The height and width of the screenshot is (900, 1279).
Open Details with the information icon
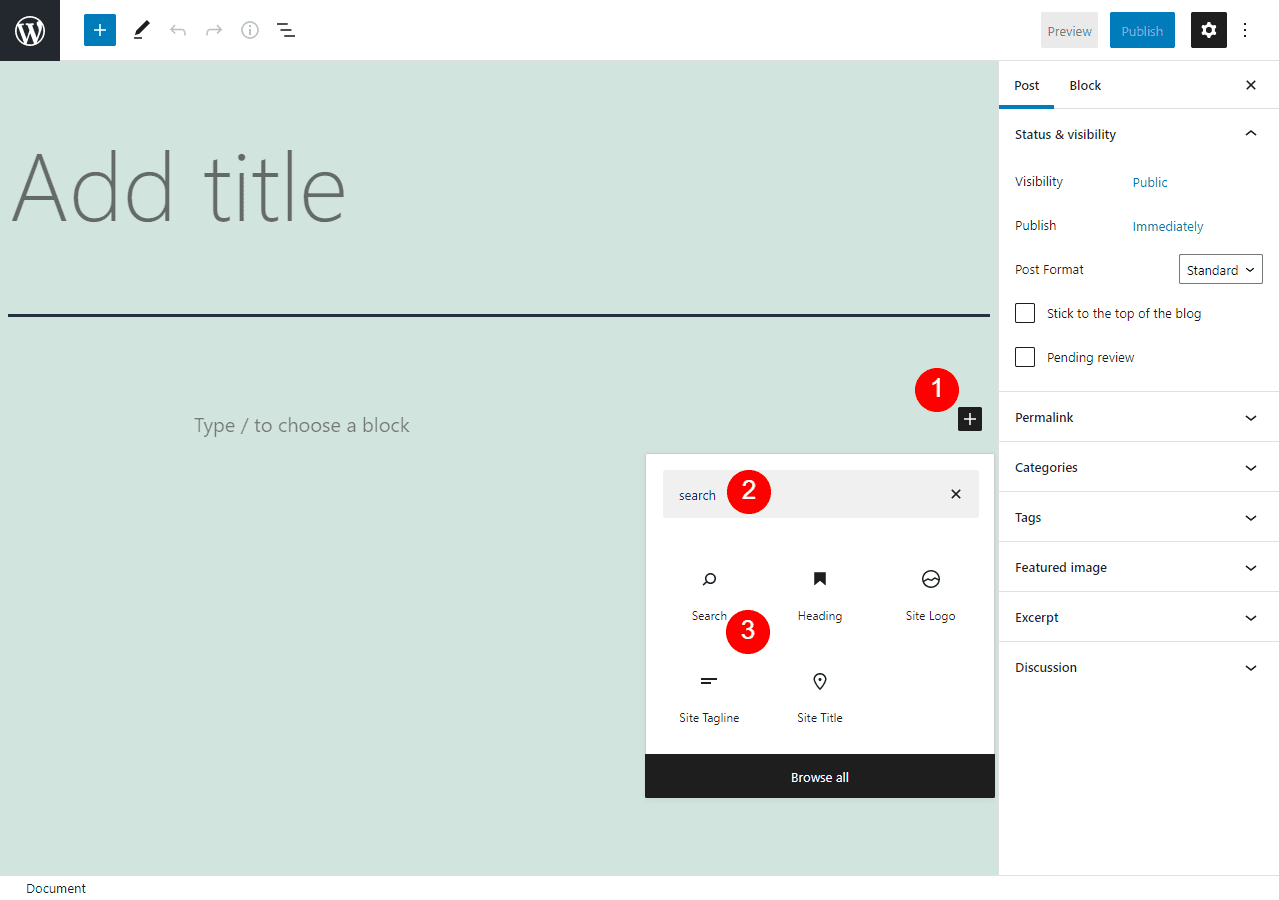pyautogui.click(x=249, y=30)
